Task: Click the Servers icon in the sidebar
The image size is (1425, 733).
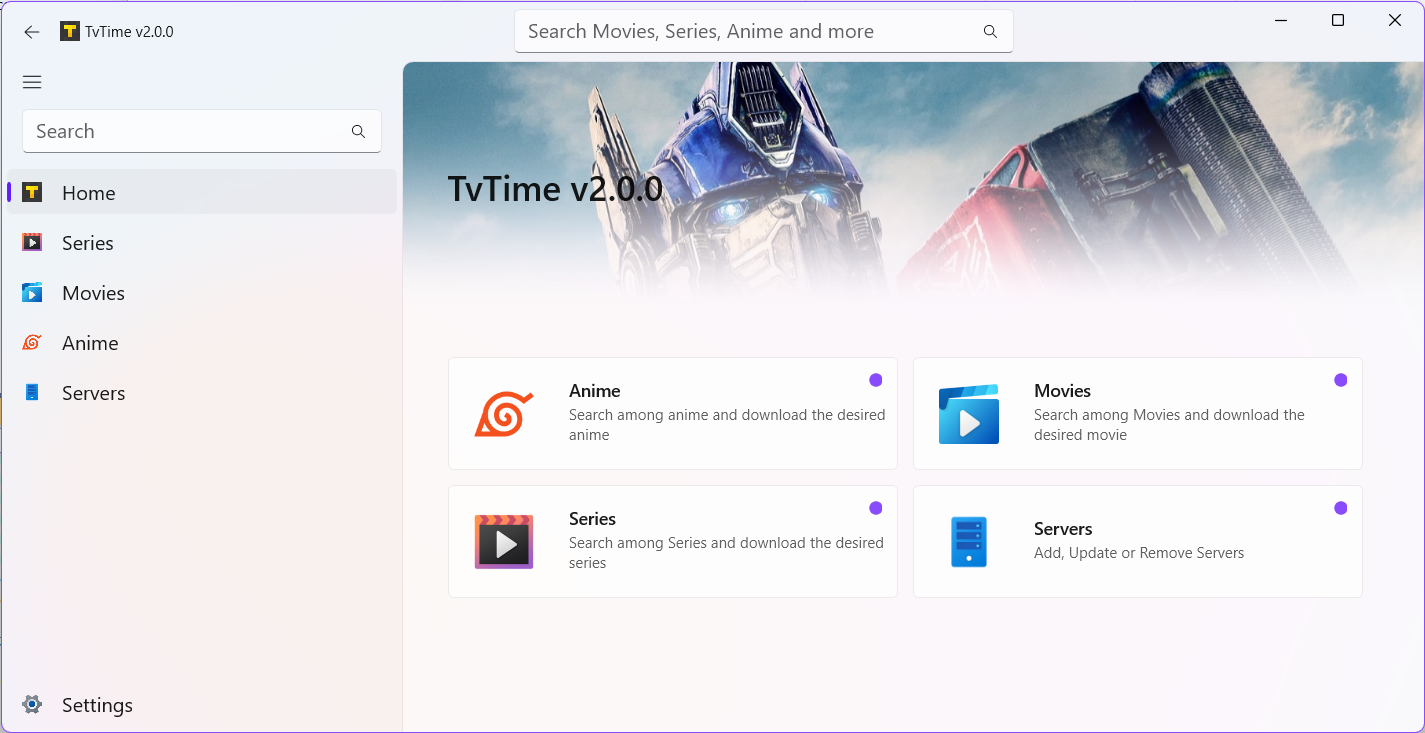Action: pyautogui.click(x=32, y=392)
